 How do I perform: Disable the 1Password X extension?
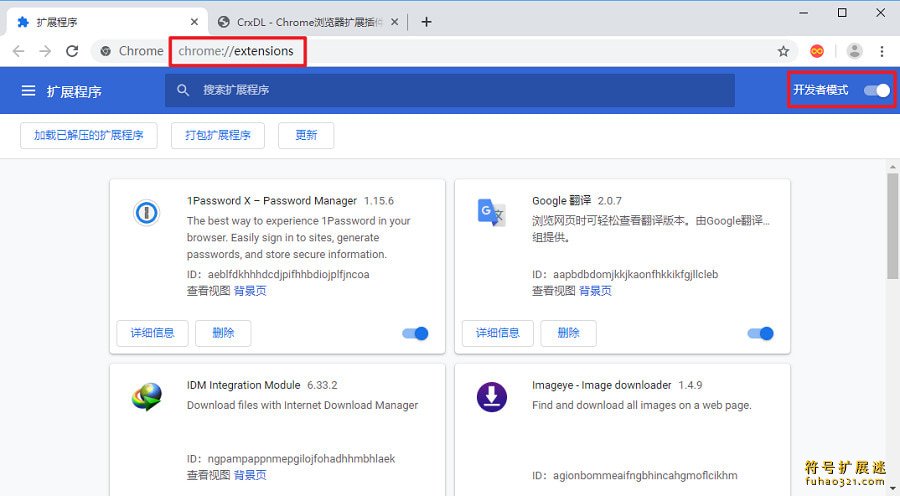415,334
